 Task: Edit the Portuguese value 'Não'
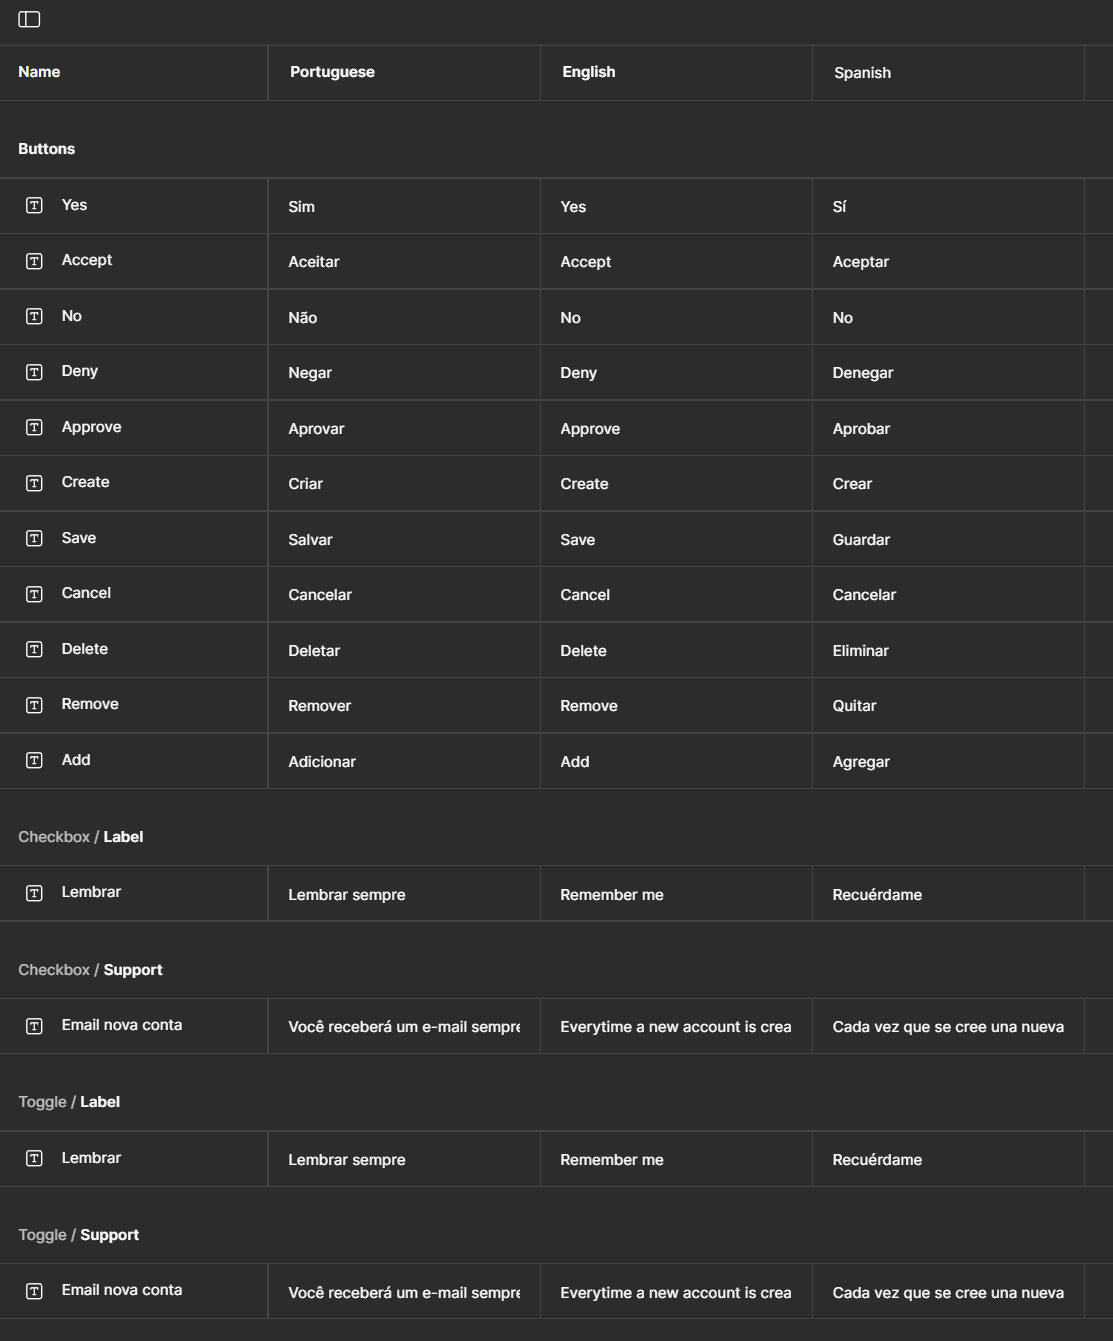click(303, 318)
